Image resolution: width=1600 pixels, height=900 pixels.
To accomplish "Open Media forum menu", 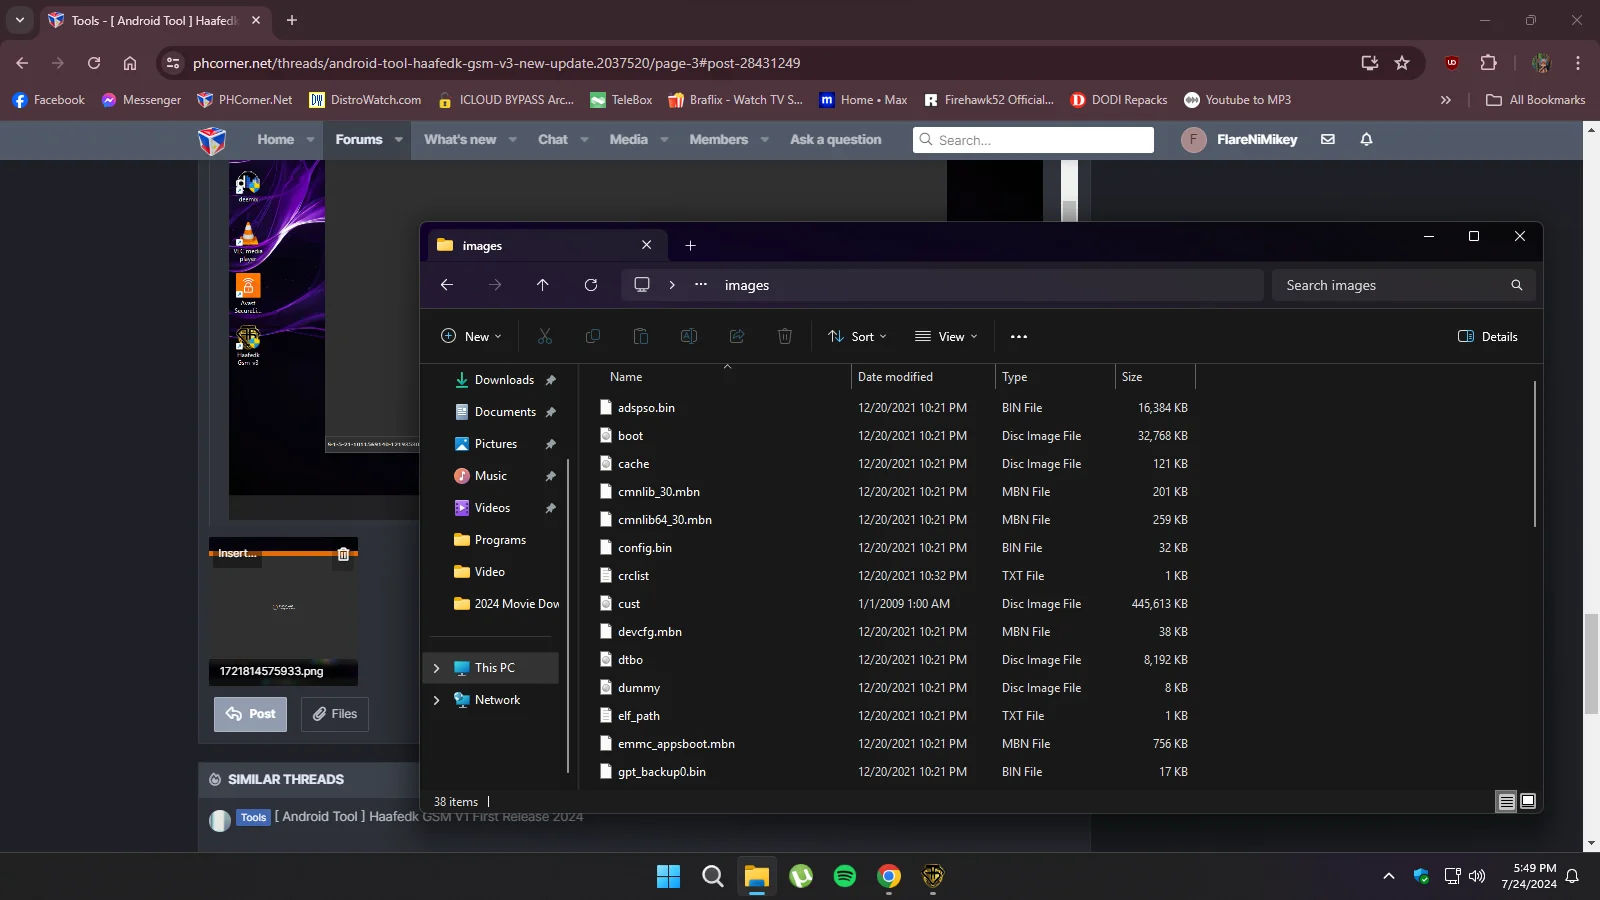I will (x=629, y=140).
